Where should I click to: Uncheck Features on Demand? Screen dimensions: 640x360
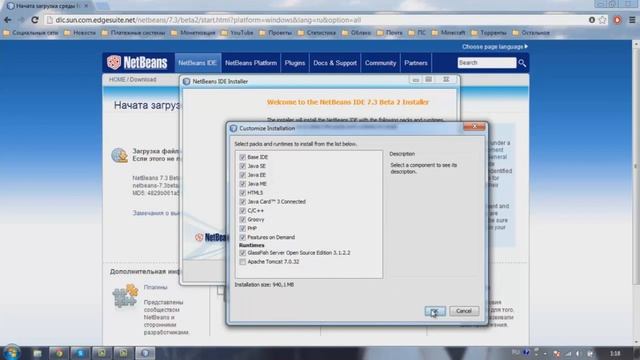242,237
